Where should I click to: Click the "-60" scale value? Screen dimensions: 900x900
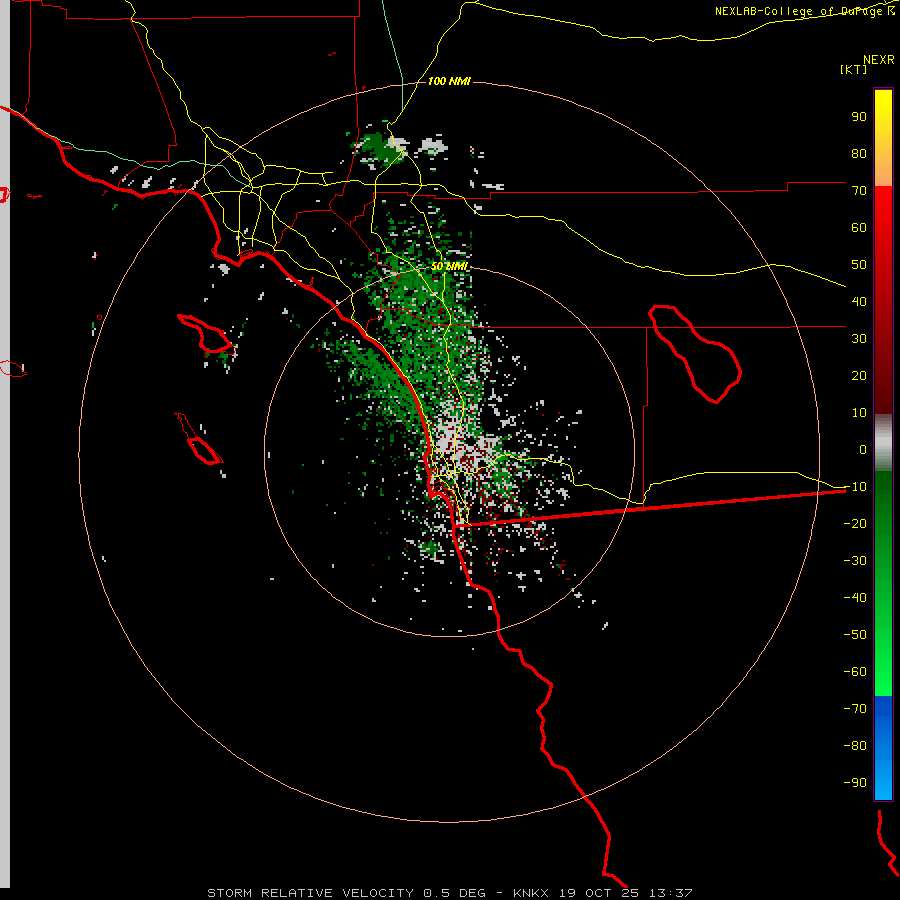click(855, 672)
